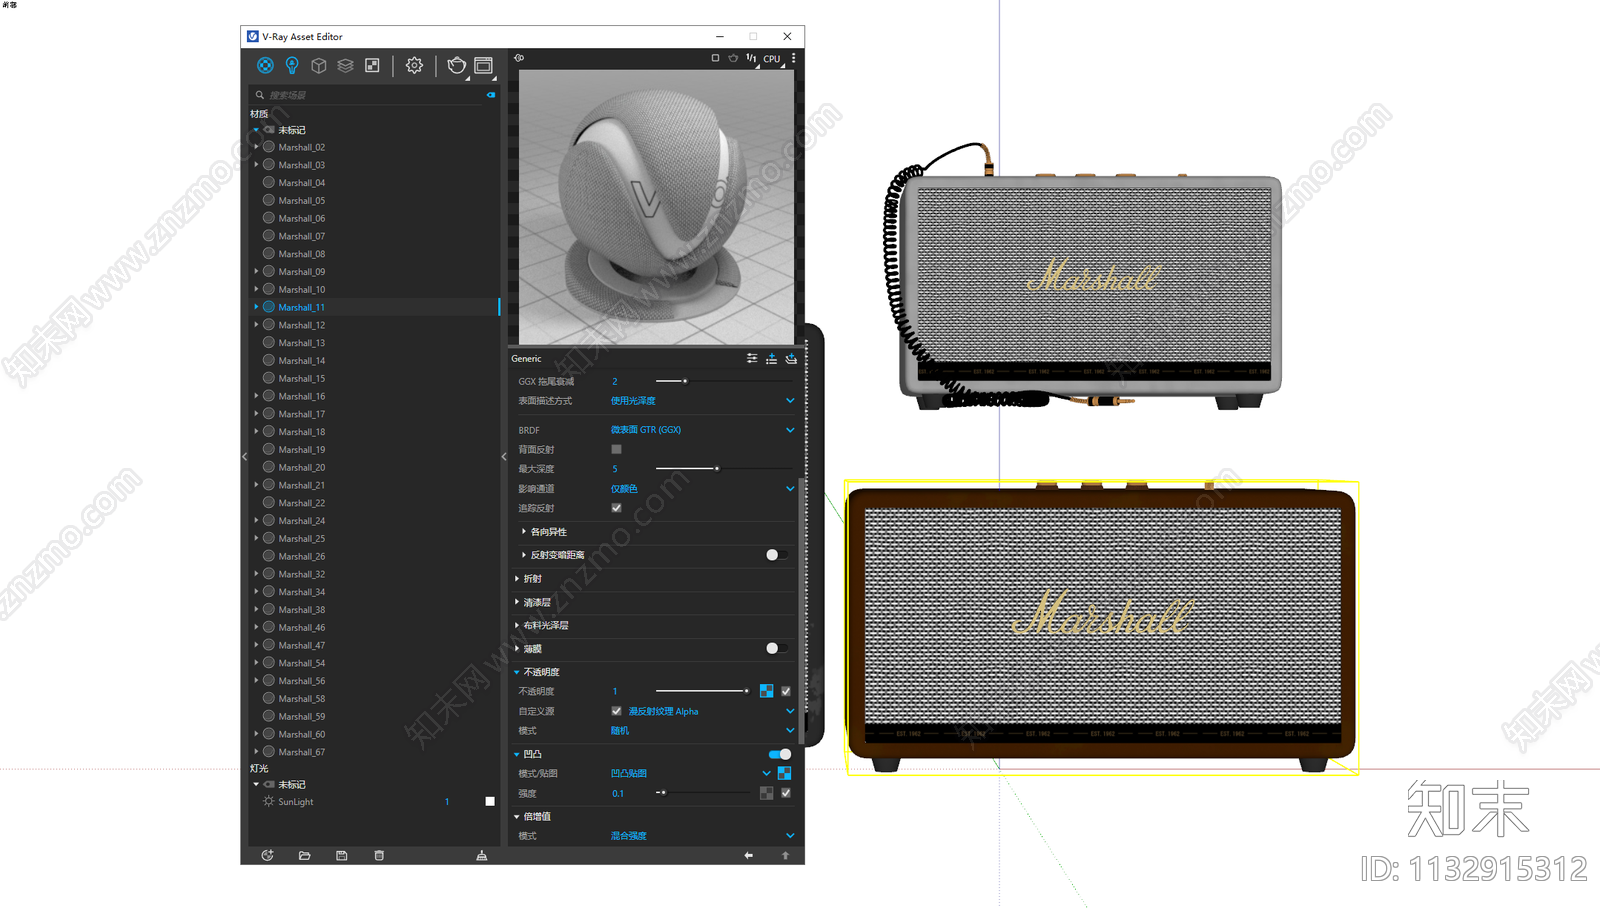Select material Marshall_67 in list
Screen dimensions: 1600x908
pos(301,752)
